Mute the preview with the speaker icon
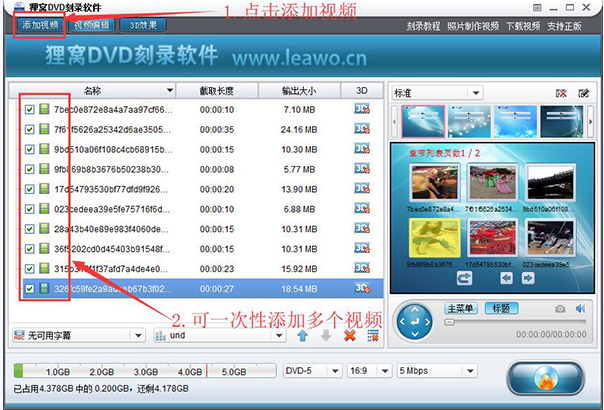The width and height of the screenshot is (604, 410). click(581, 308)
